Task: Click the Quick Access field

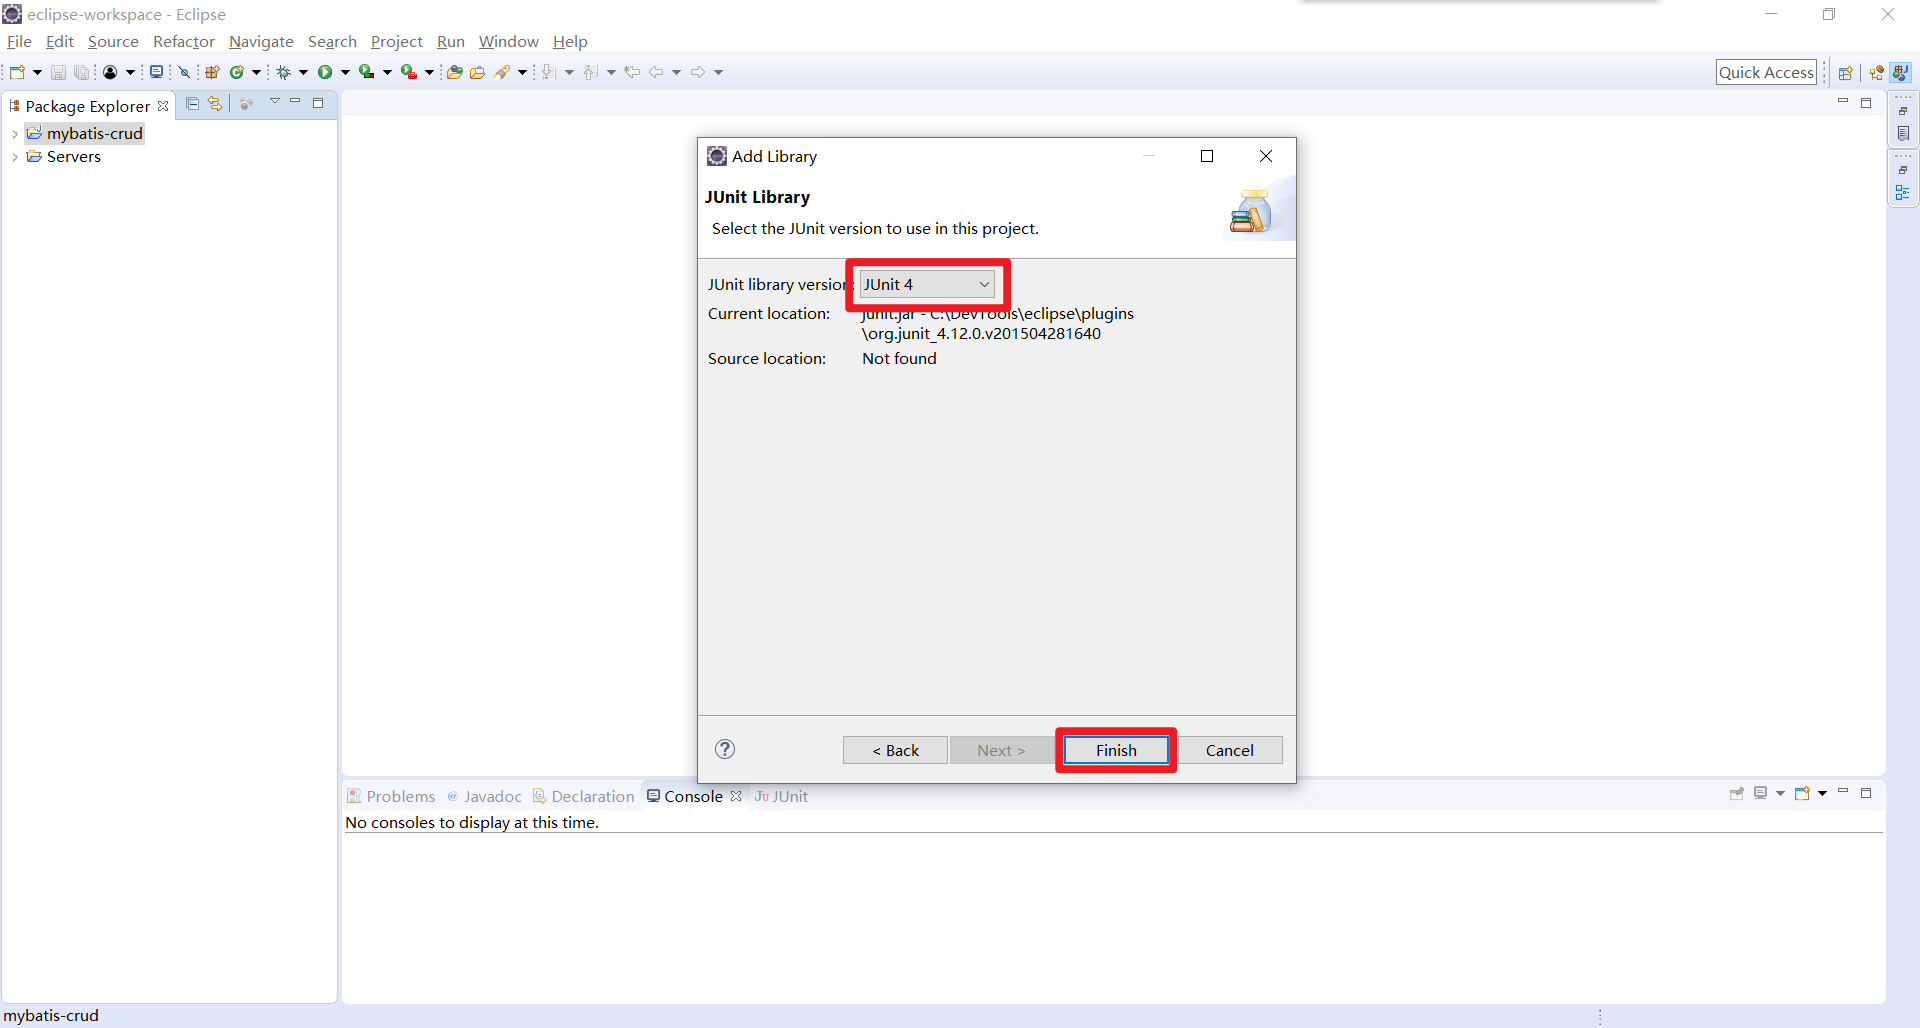Action: tap(1766, 72)
